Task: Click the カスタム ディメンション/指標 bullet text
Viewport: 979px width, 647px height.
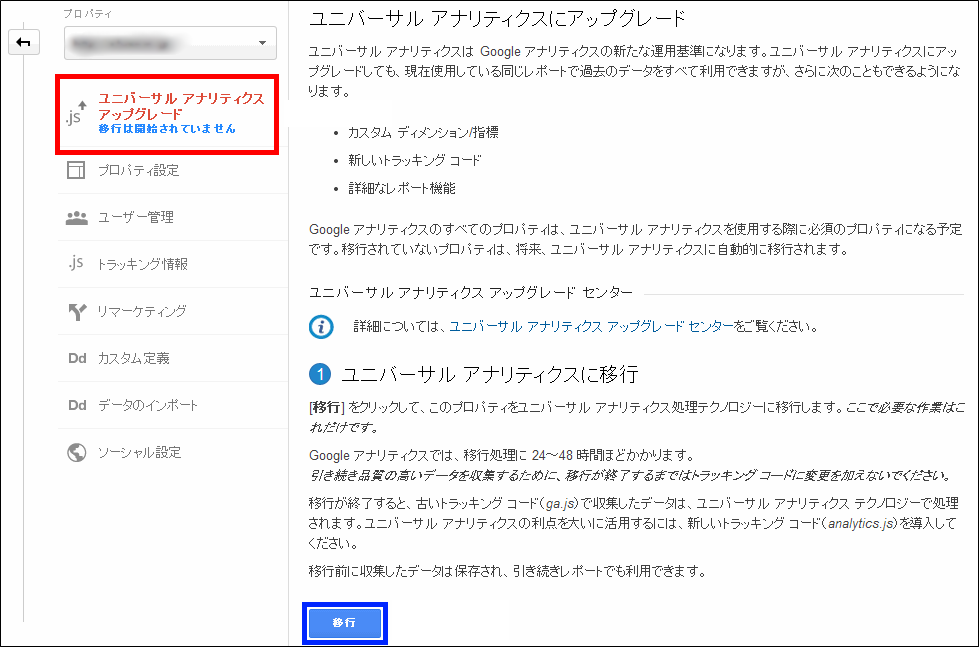Action: [x=423, y=132]
